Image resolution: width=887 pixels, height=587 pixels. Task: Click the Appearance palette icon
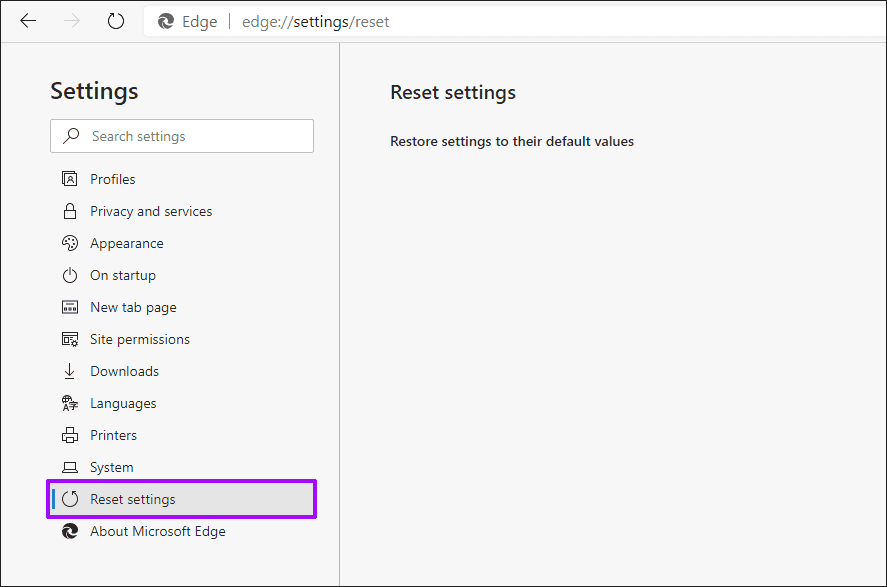coord(70,243)
